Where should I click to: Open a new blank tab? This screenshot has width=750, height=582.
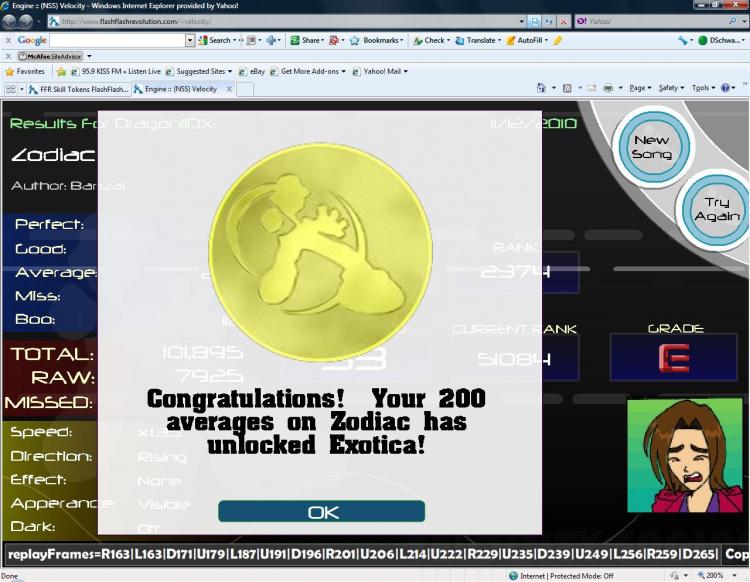[x=245, y=89]
